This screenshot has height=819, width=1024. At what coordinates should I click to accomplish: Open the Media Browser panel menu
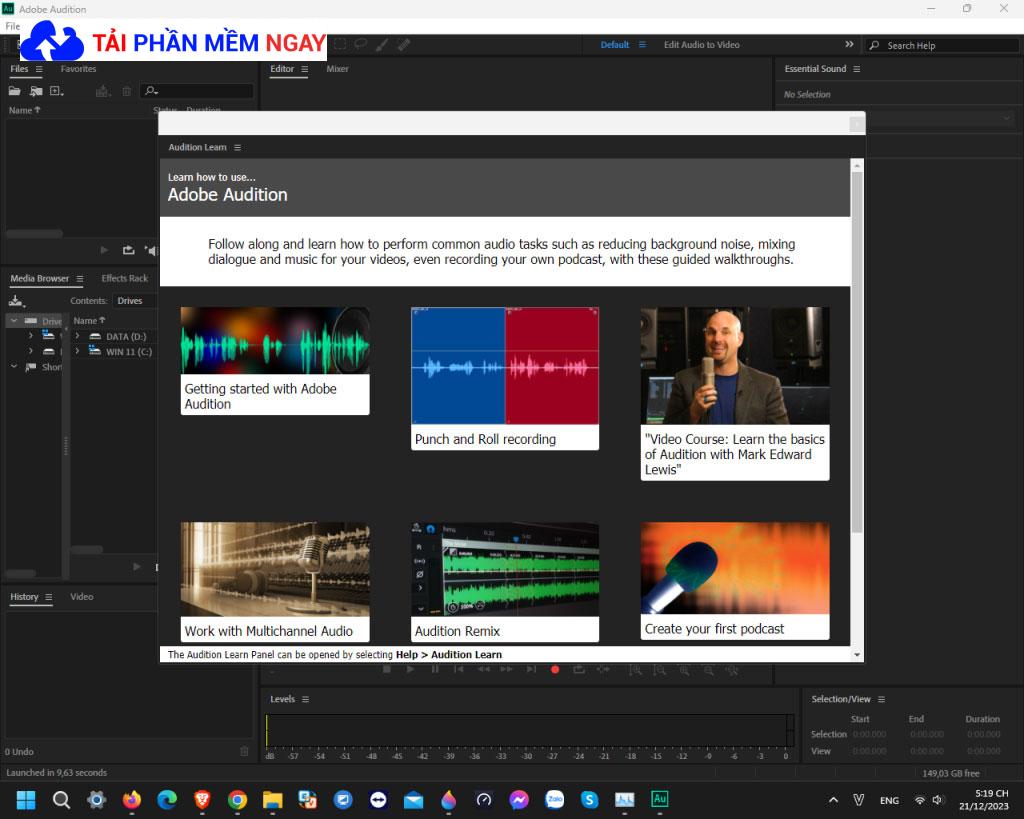(x=80, y=278)
